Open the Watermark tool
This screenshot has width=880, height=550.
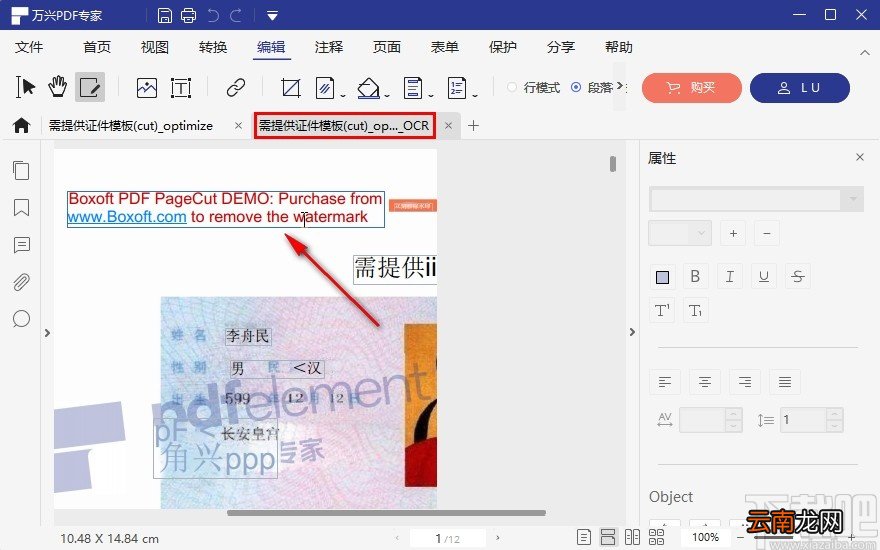click(325, 88)
